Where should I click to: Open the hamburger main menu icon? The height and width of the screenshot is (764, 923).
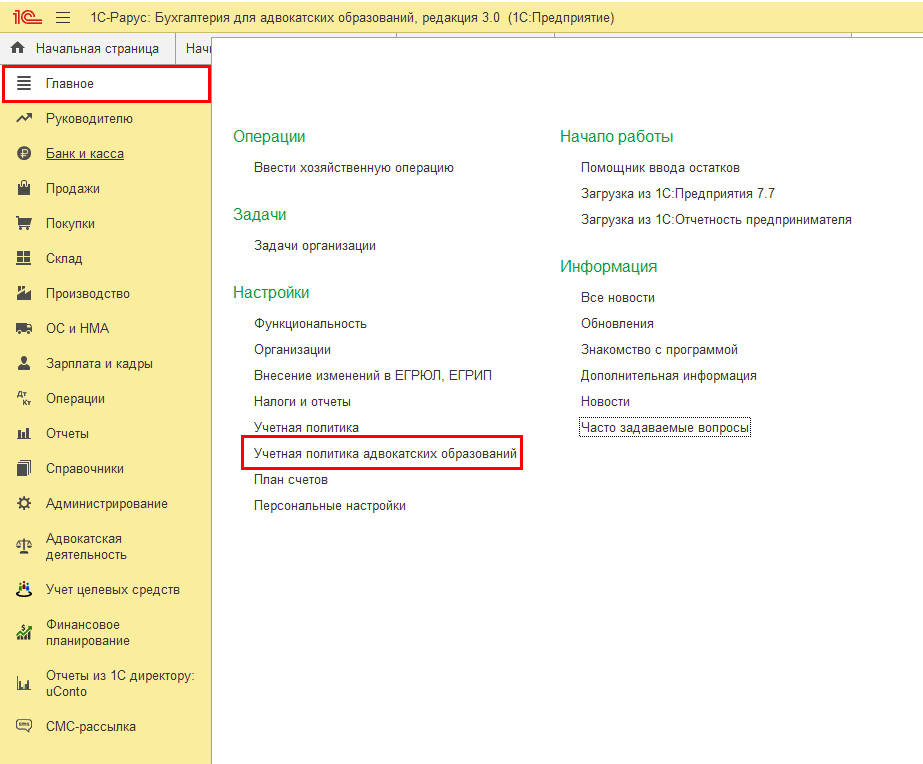point(63,18)
